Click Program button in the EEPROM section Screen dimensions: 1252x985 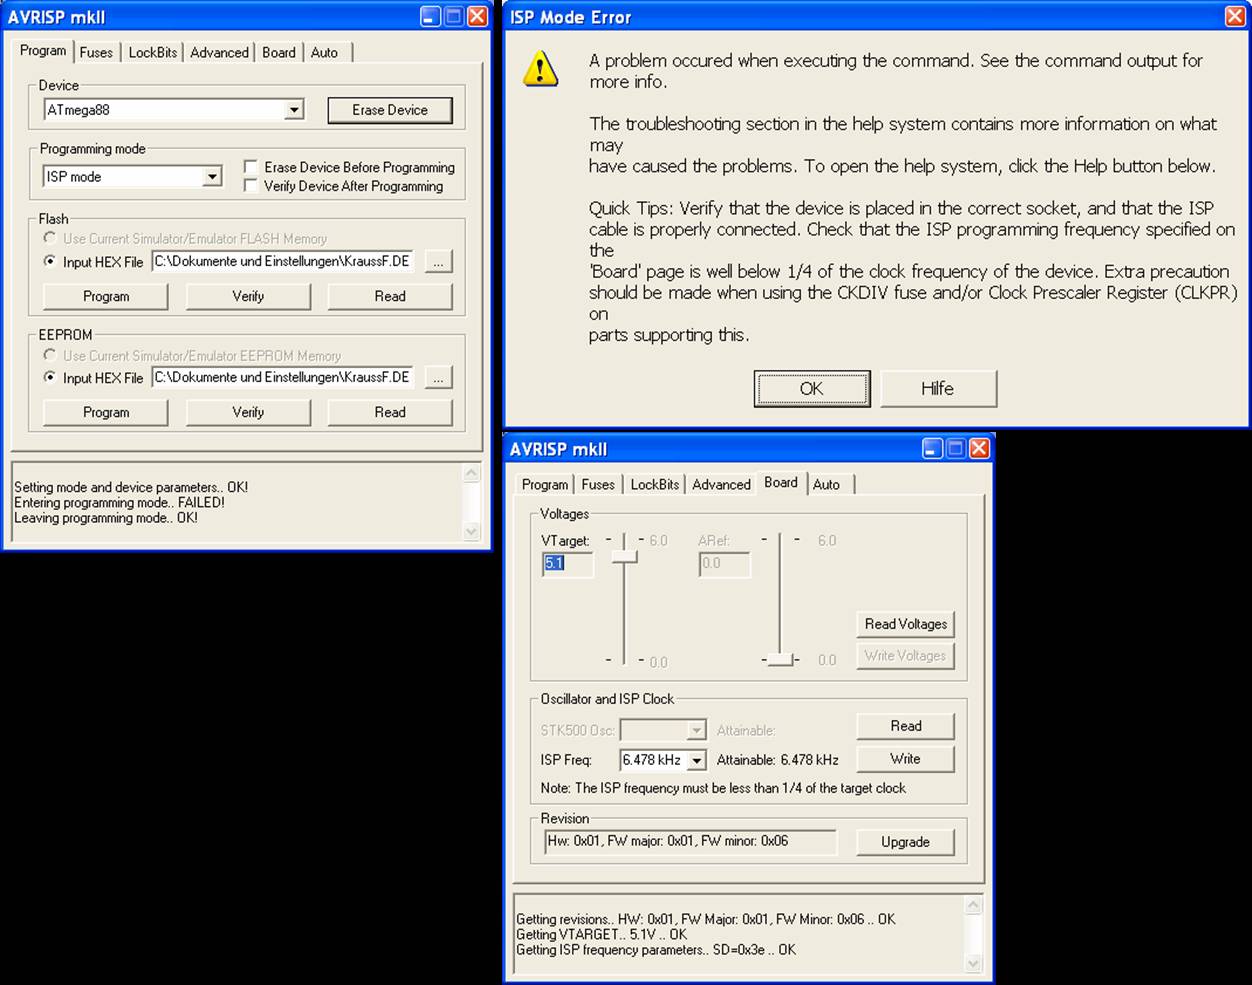tap(106, 412)
